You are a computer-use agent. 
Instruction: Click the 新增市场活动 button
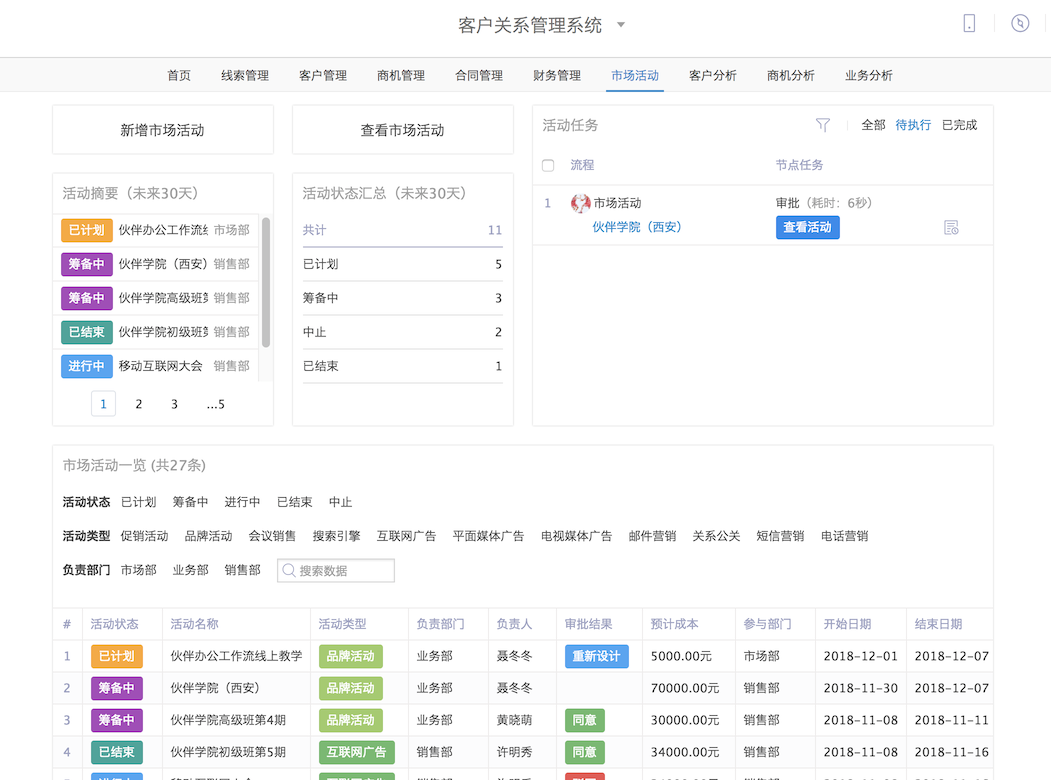[163, 130]
